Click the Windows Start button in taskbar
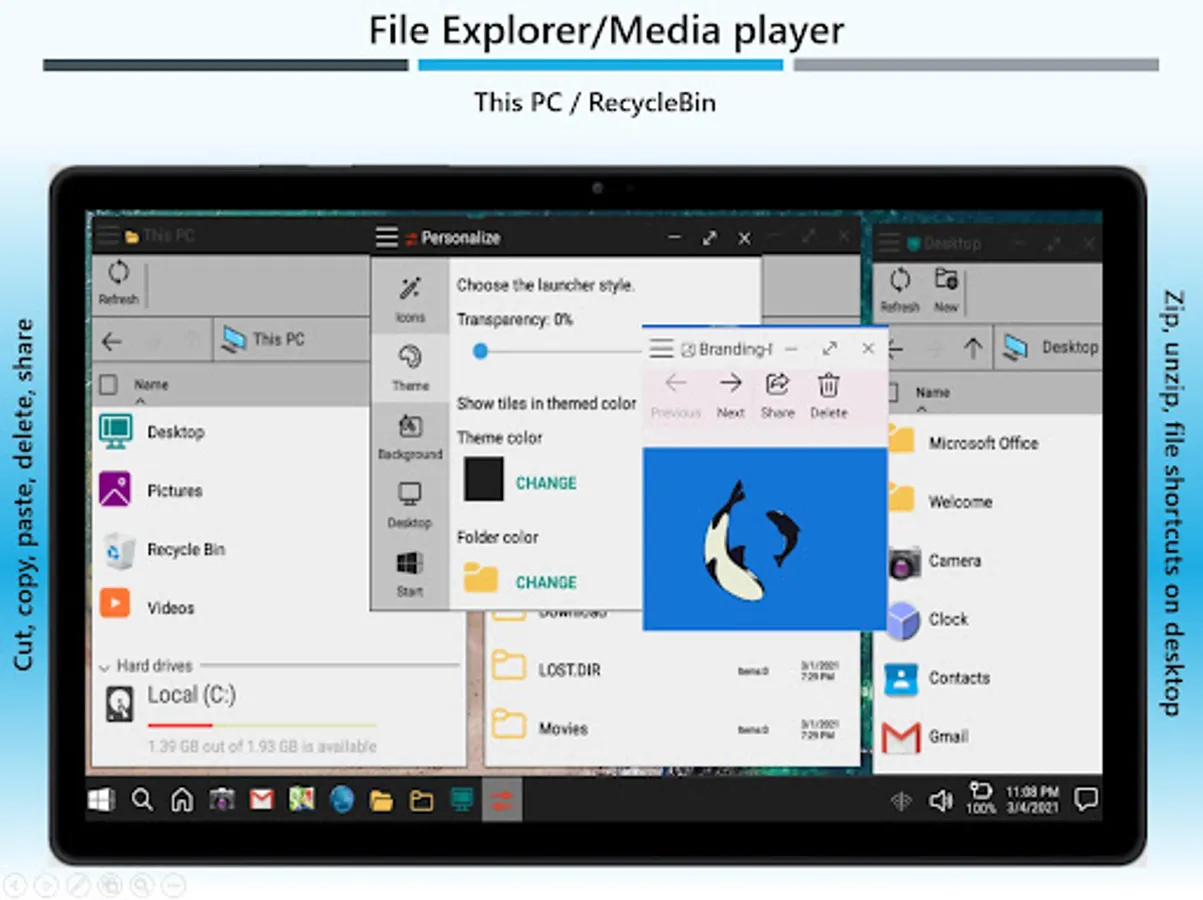This screenshot has width=1203, height=900. (x=101, y=800)
